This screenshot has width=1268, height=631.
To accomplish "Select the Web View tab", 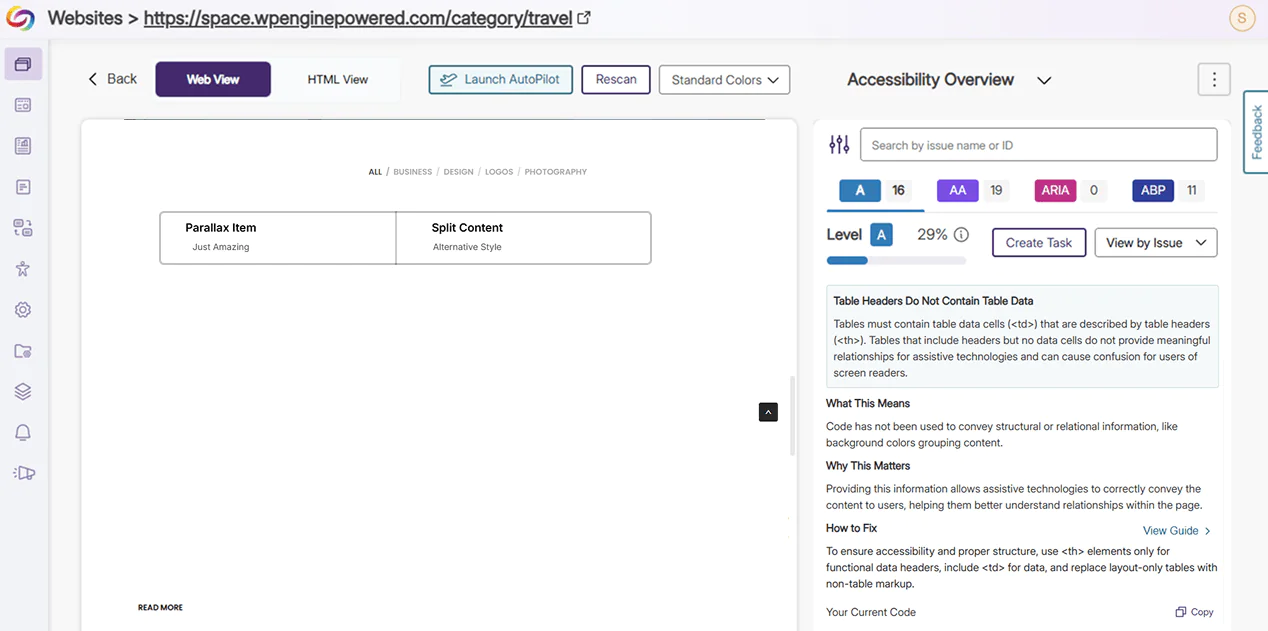I will [212, 79].
